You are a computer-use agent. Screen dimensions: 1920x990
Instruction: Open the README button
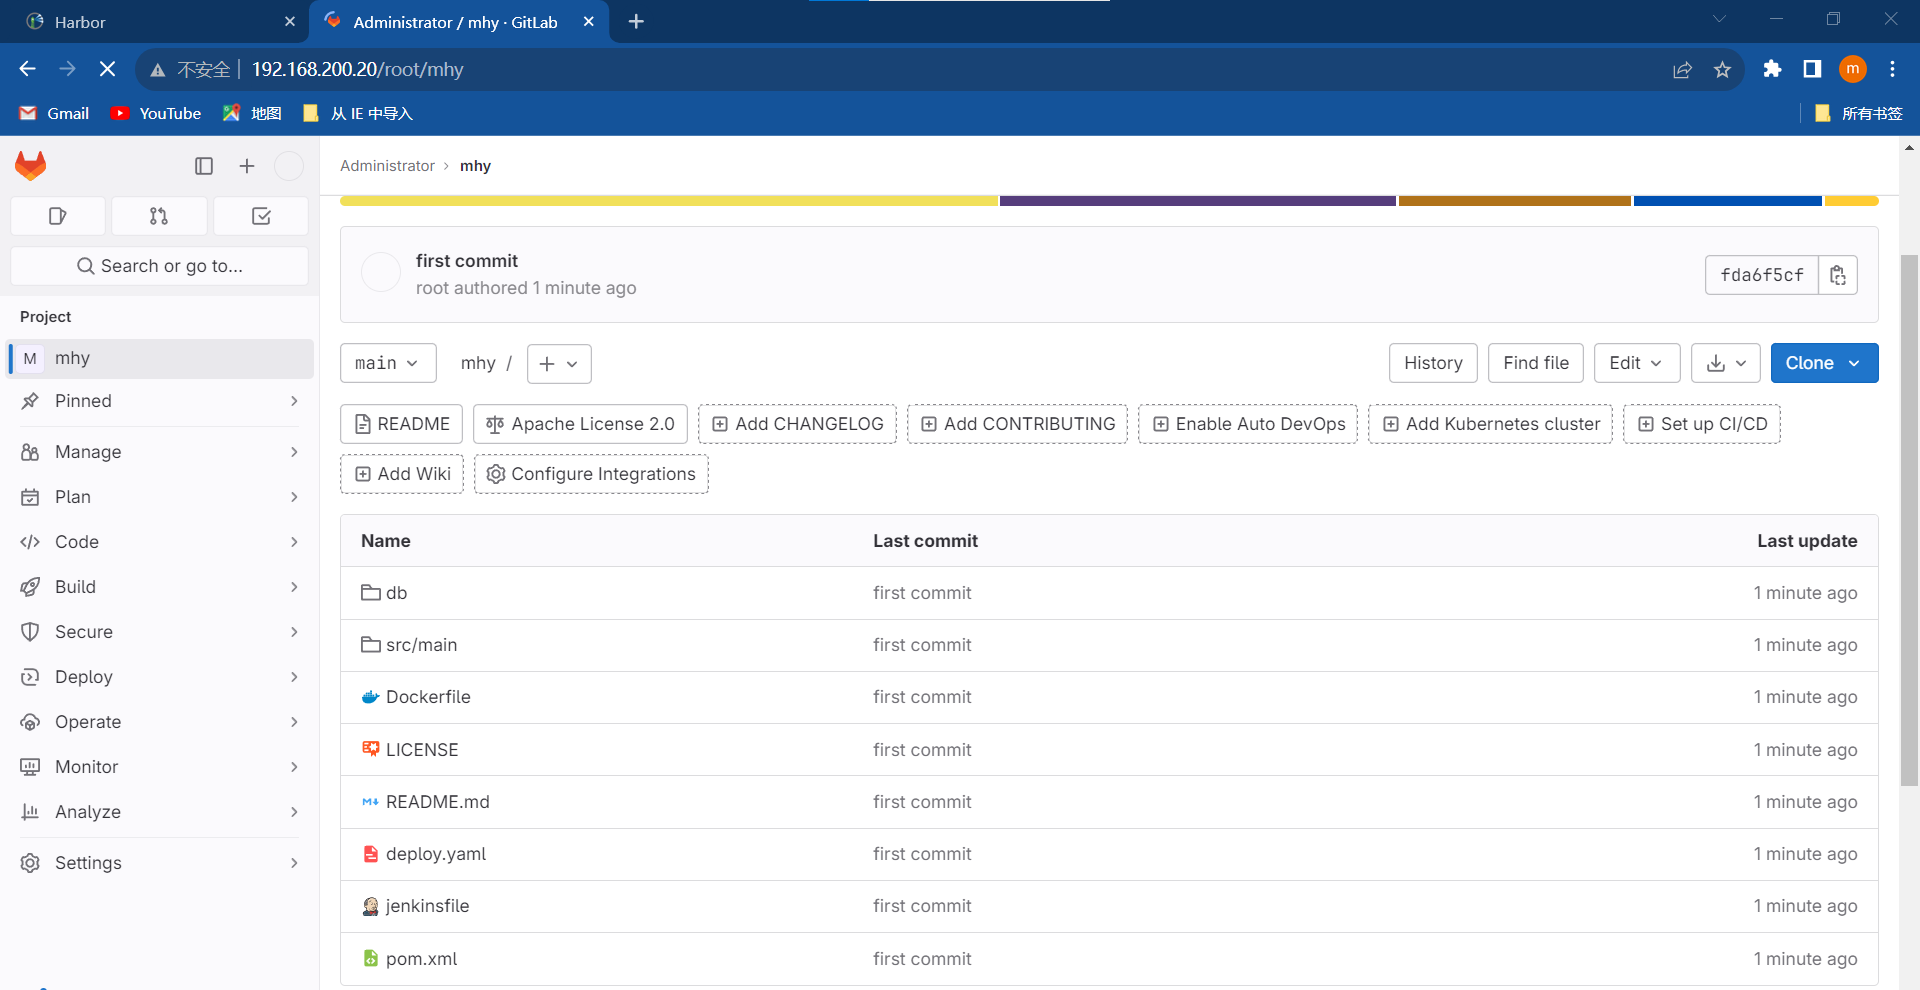(x=401, y=424)
